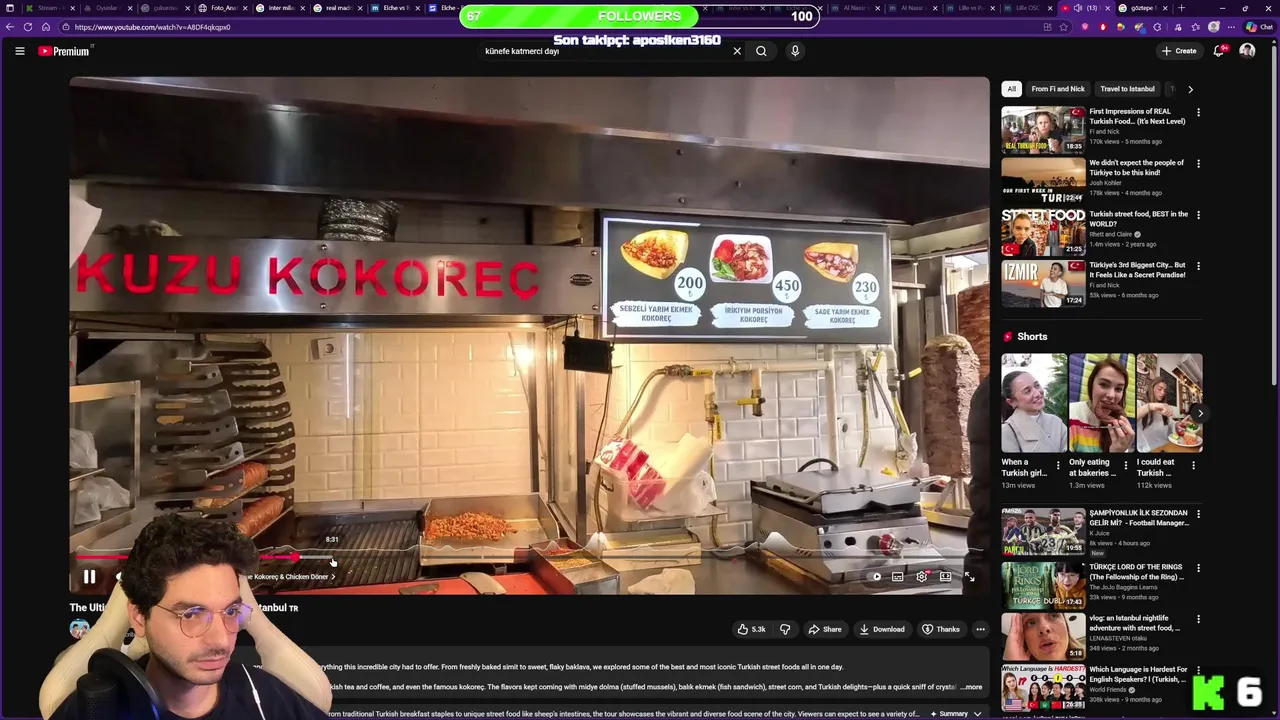Open options menu for 'First Impressions of REAL Turkish Food'
Viewport: 1280px width, 720px height.
1198,113
